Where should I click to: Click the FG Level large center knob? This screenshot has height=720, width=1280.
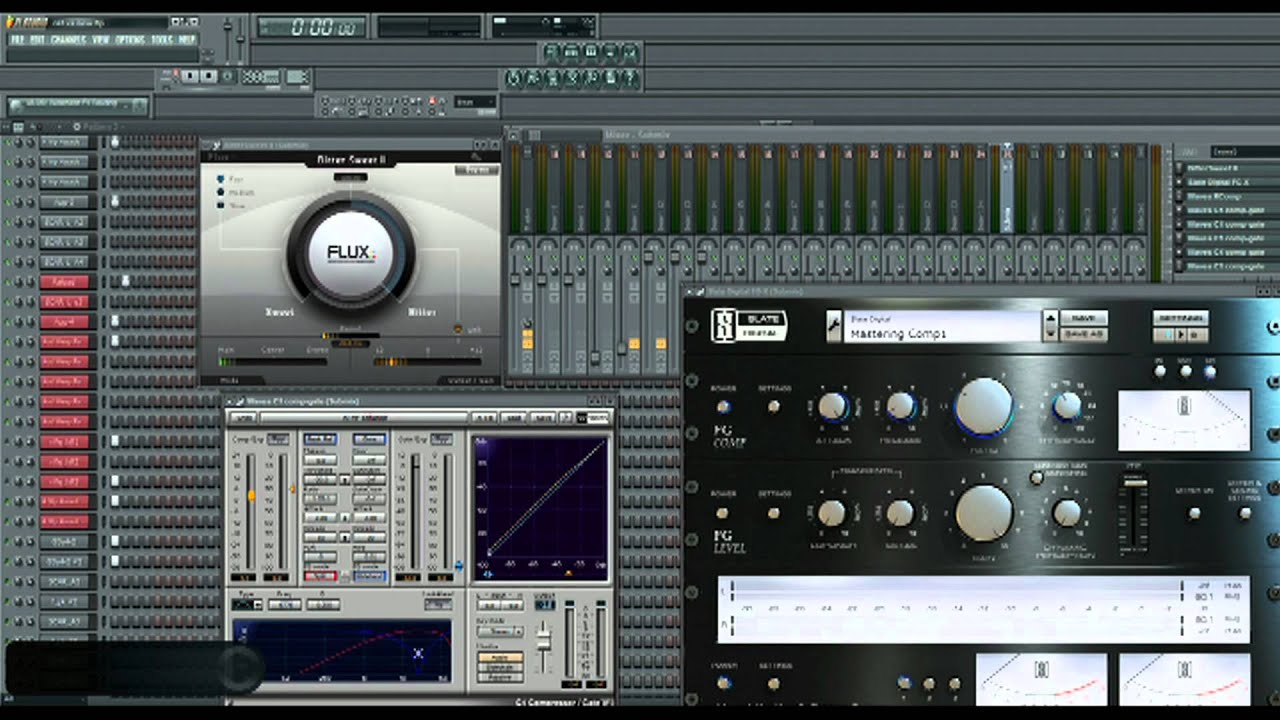click(984, 512)
